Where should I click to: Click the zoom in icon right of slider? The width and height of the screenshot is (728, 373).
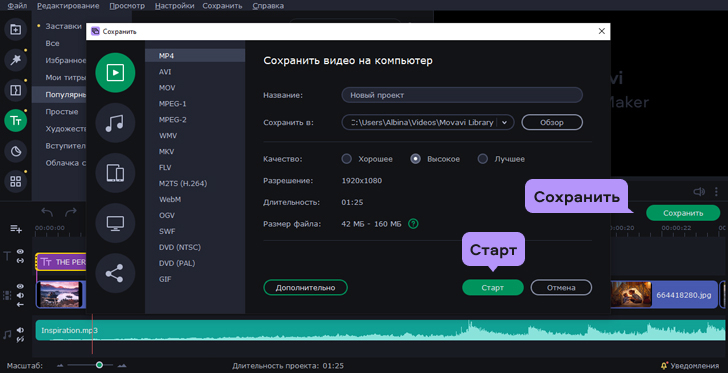point(122,366)
